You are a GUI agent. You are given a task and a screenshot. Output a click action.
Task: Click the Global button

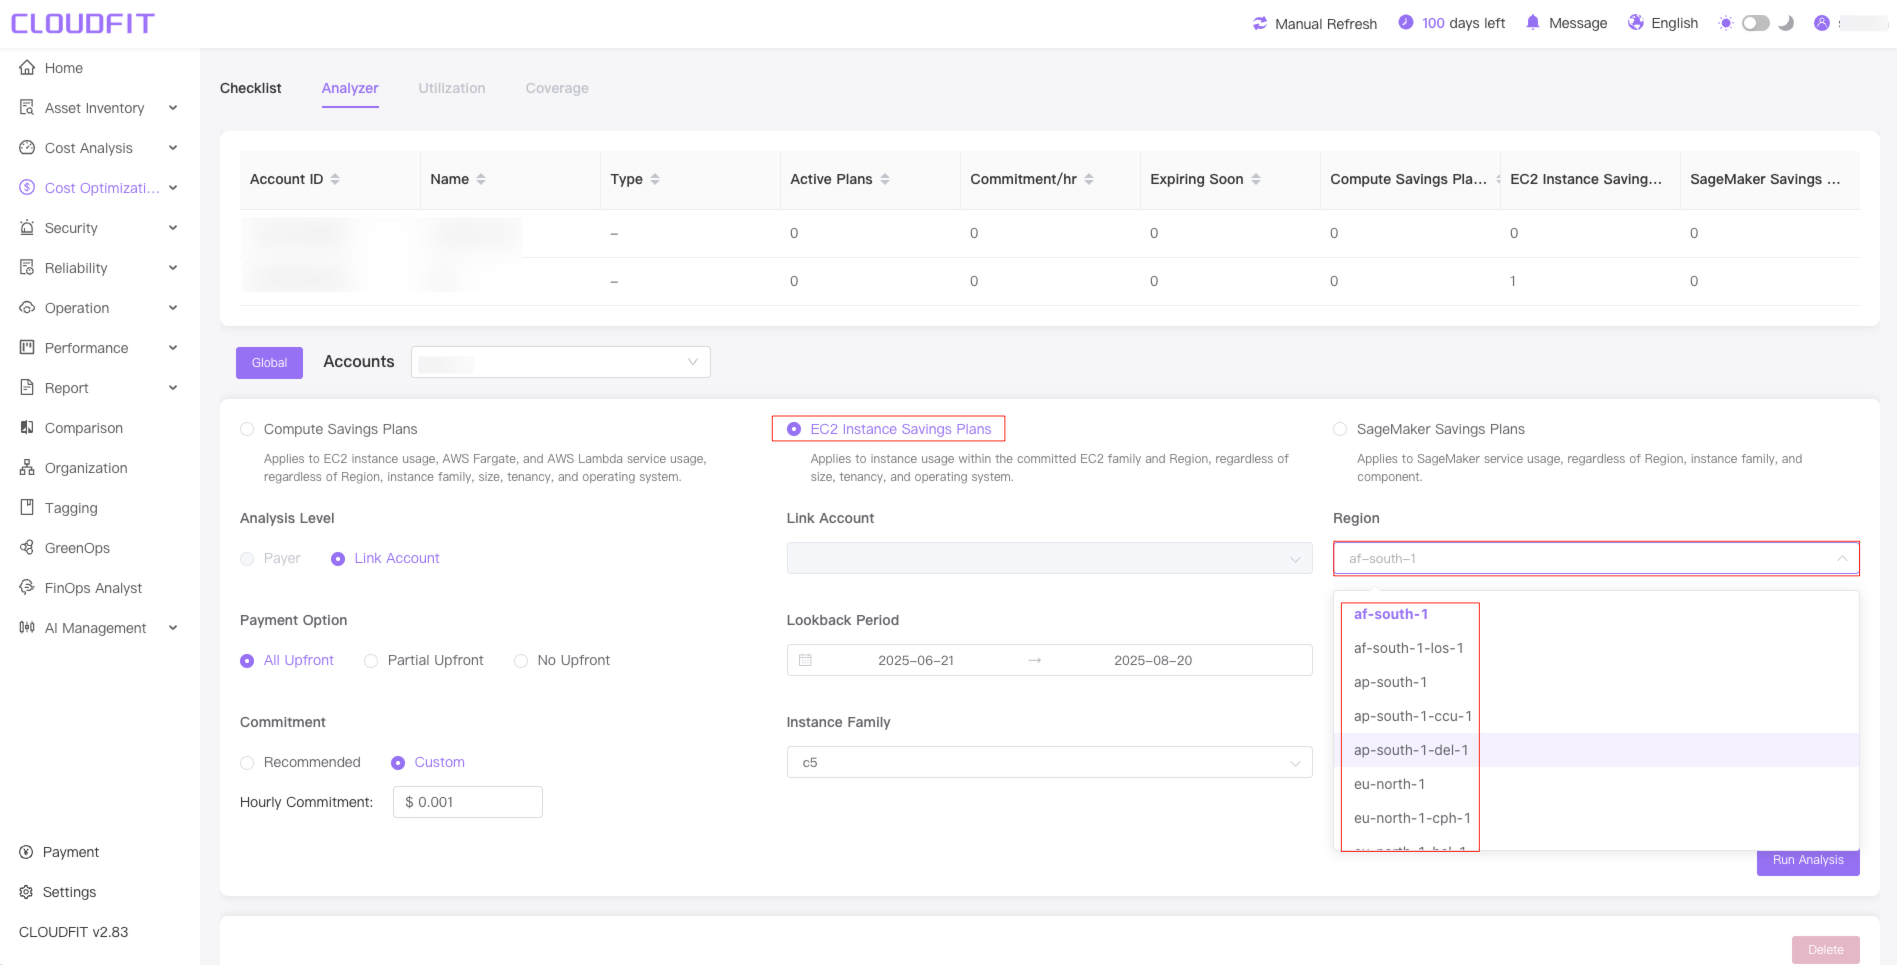coord(269,363)
